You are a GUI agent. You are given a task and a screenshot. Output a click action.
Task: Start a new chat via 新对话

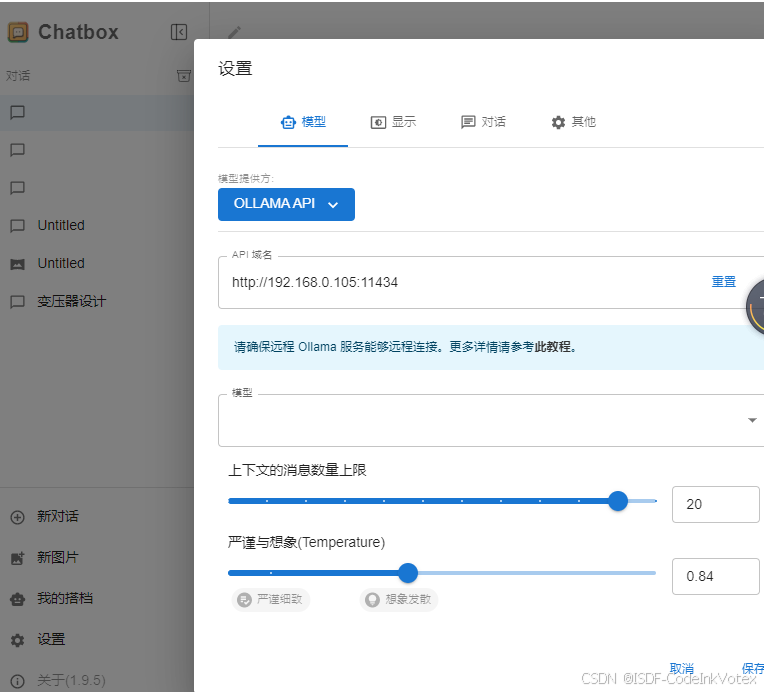click(57, 517)
